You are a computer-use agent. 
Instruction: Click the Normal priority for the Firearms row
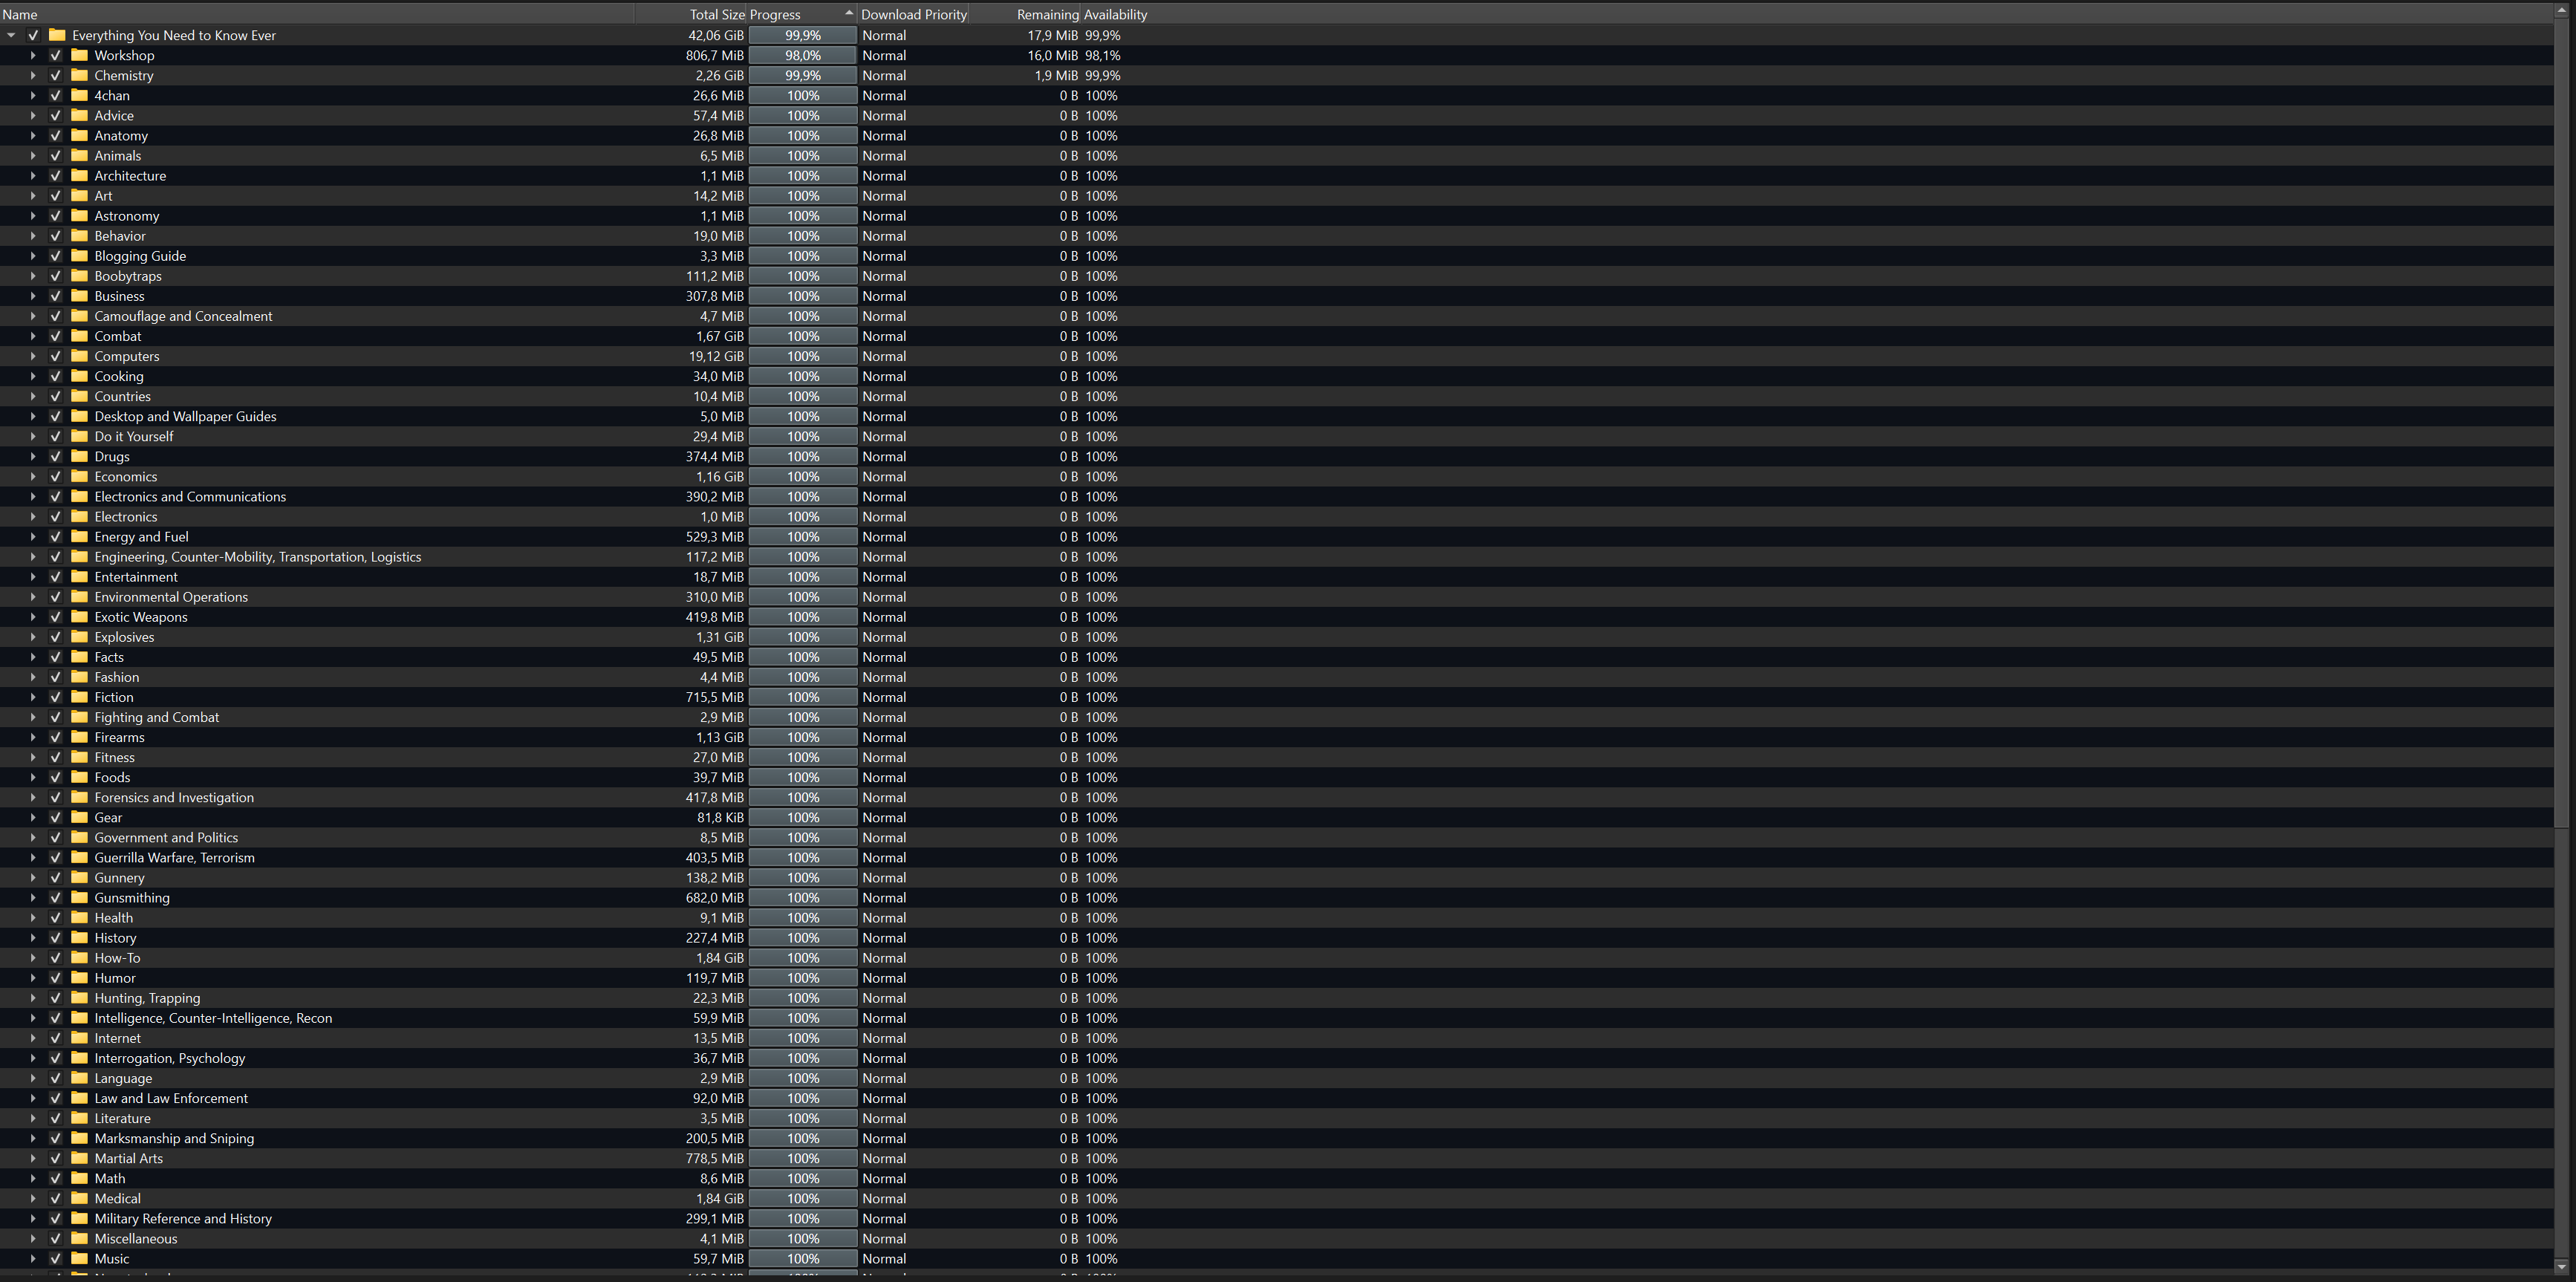coord(884,737)
